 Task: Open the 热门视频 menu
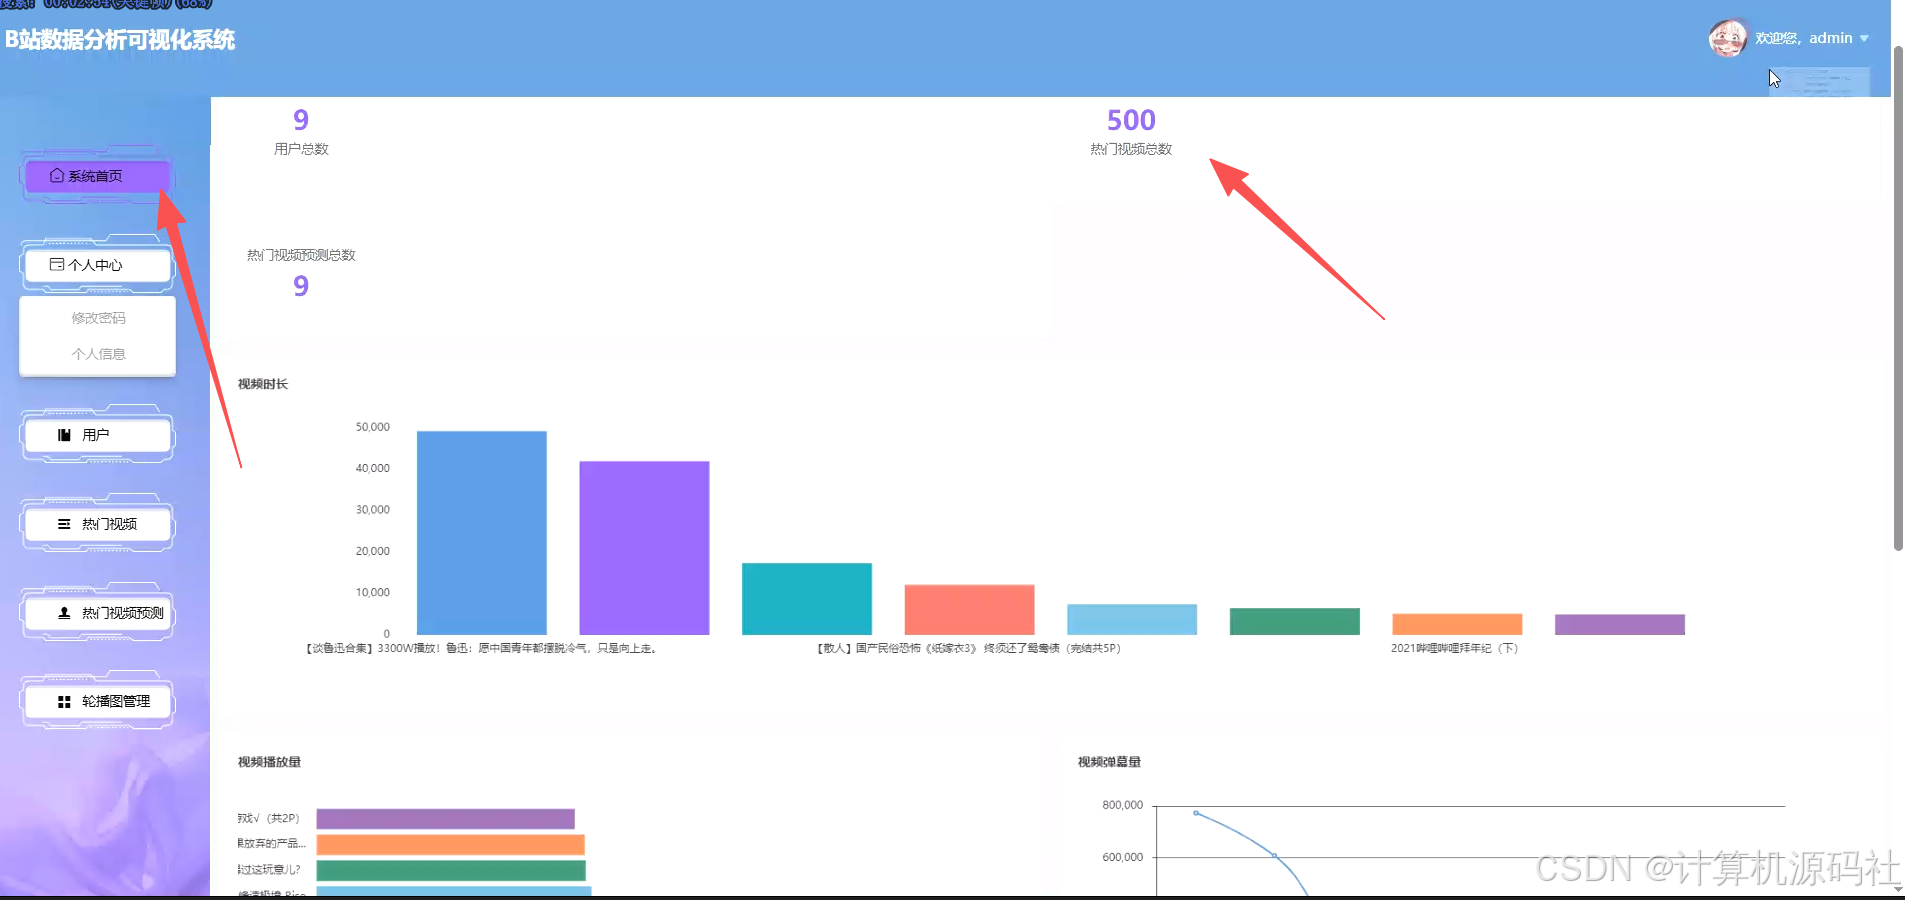(x=97, y=524)
